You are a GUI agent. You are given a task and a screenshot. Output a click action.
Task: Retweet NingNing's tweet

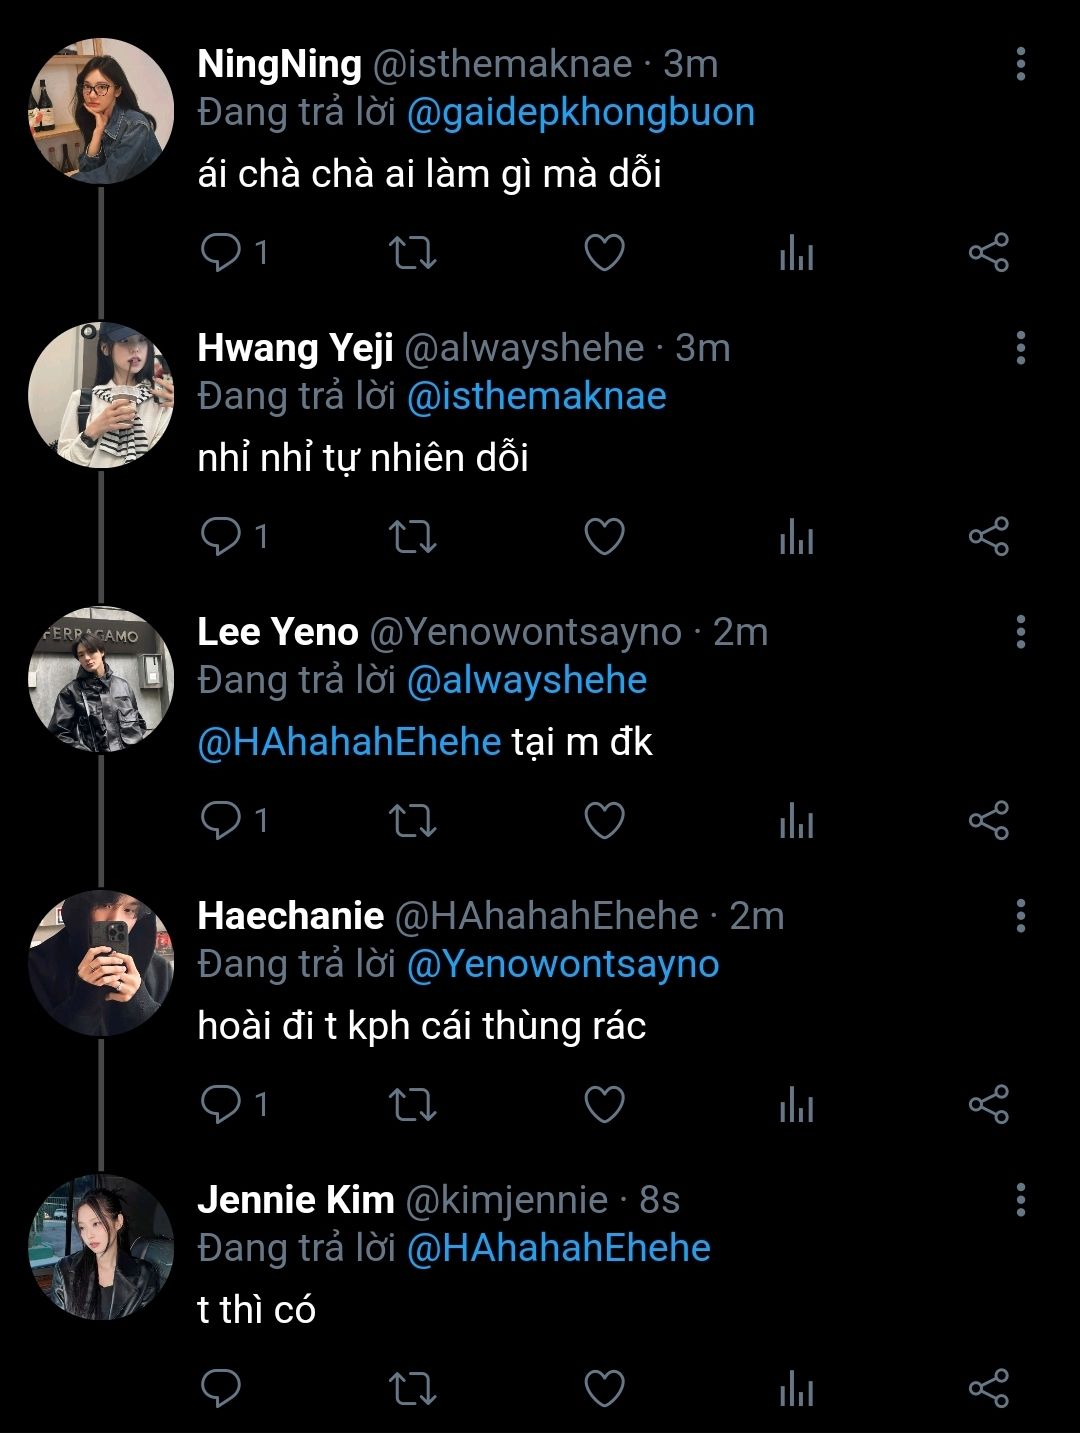(x=412, y=253)
